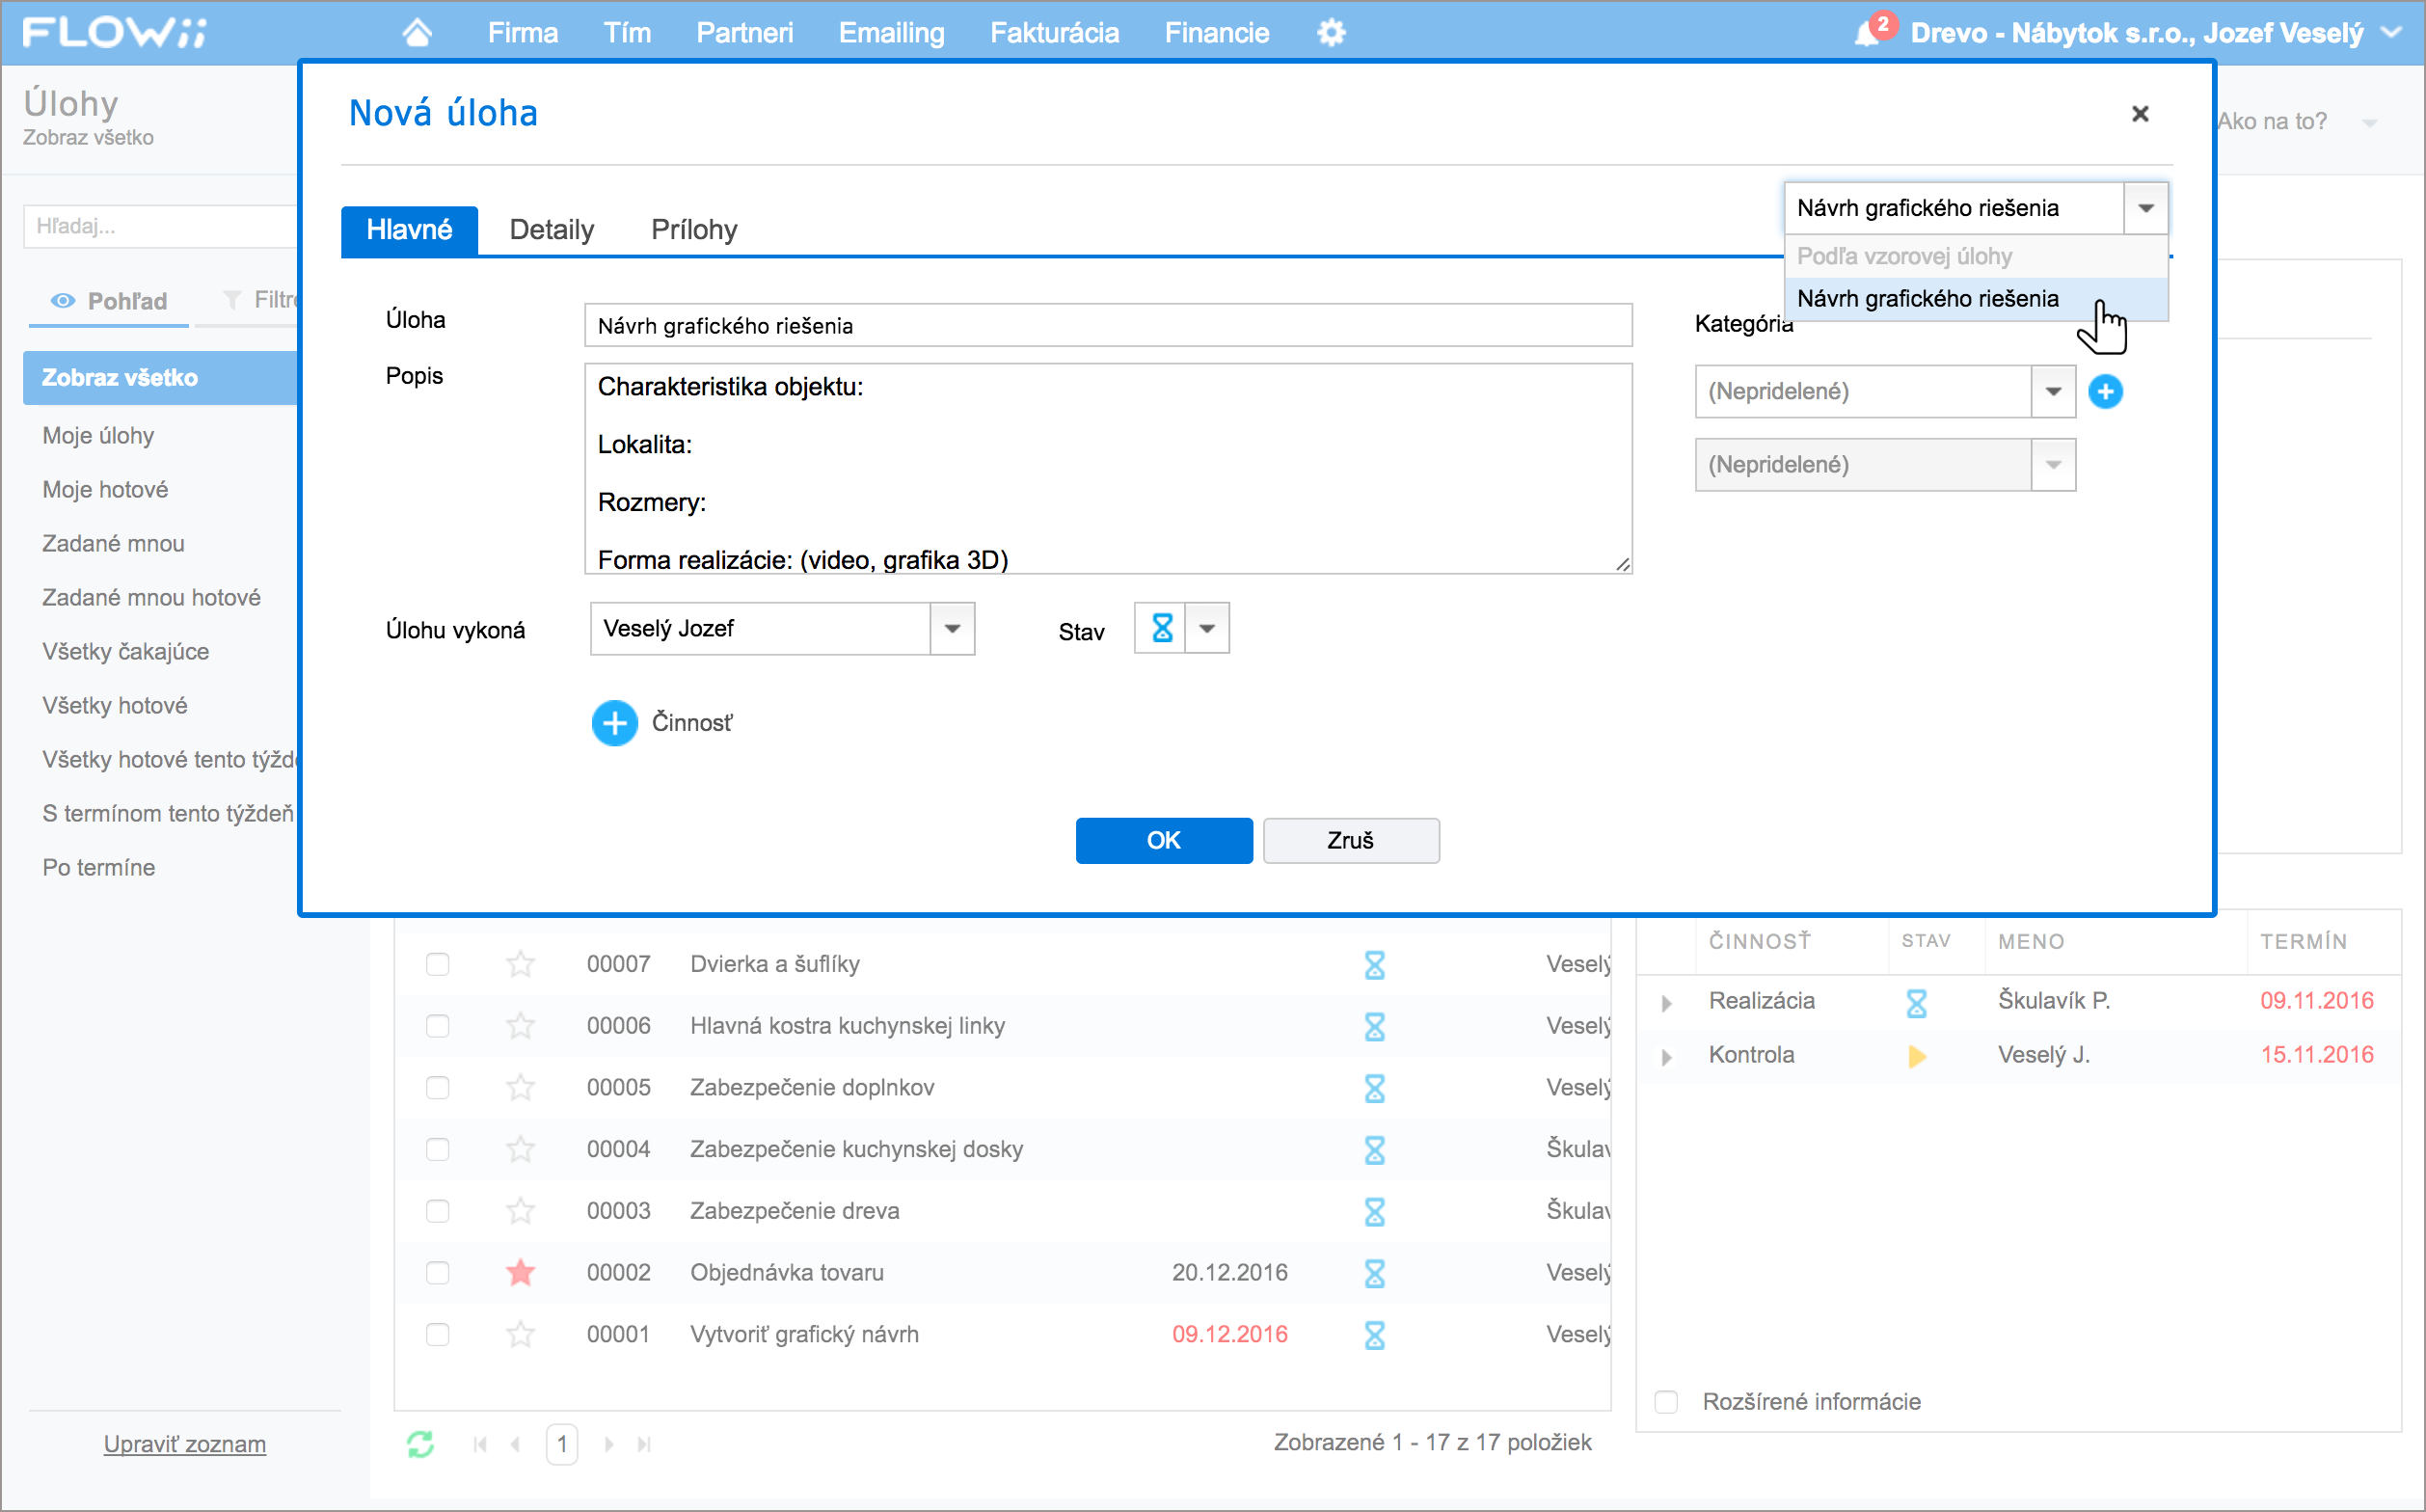Viewport: 2426px width, 1512px height.
Task: Open the Firma menu
Action: (522, 33)
